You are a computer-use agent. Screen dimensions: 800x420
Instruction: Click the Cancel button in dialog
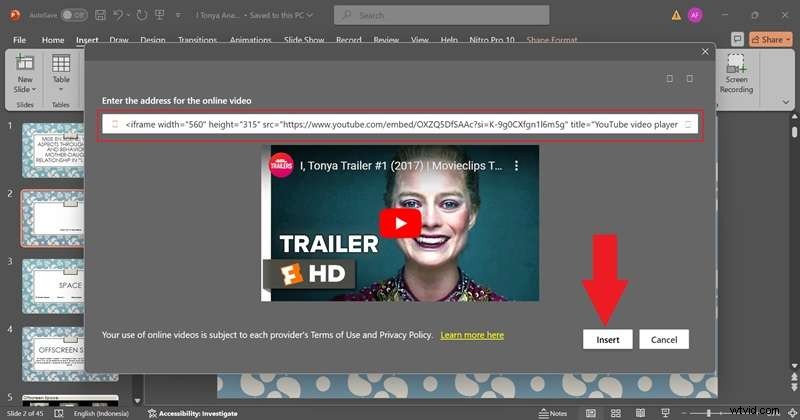point(664,339)
